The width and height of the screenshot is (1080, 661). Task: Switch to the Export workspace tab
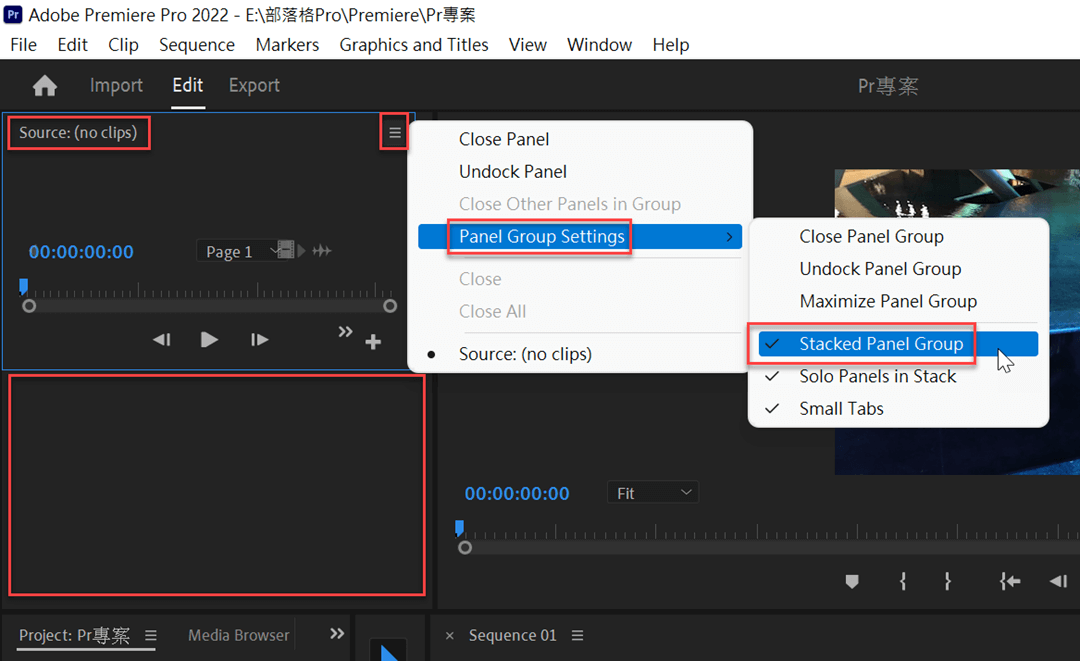(254, 85)
